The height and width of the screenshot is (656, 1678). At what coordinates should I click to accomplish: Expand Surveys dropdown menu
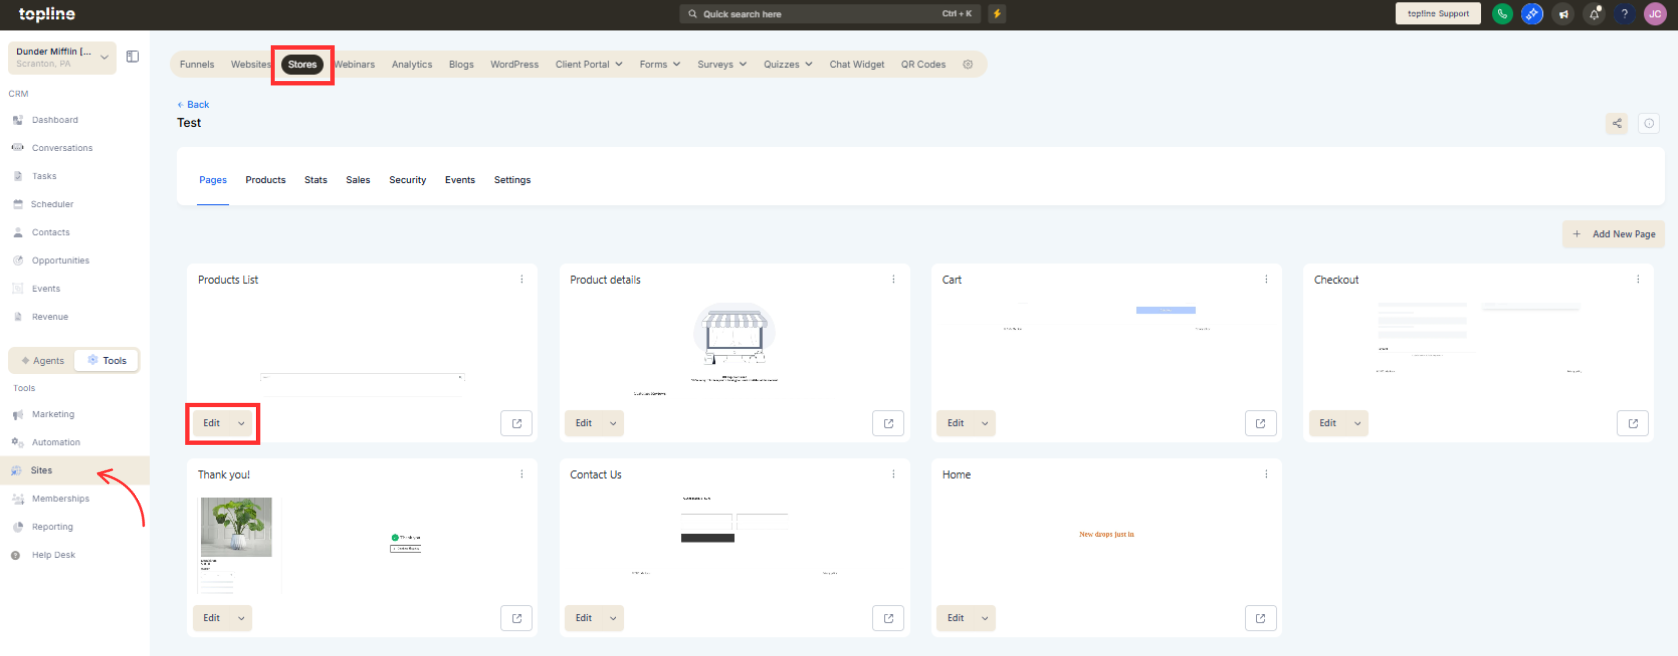point(722,64)
